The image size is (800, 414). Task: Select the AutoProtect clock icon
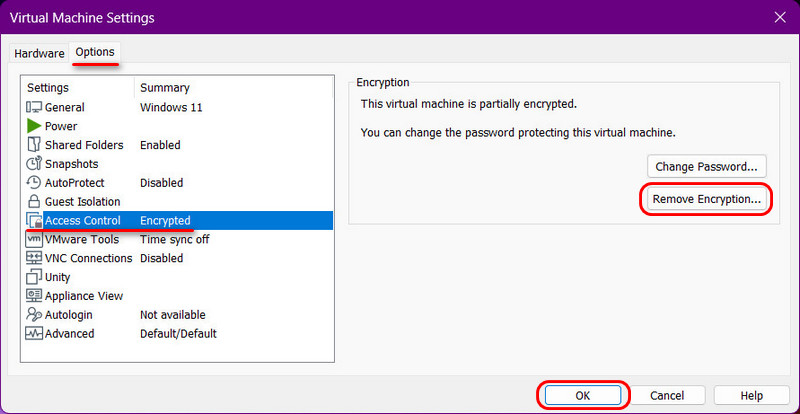[34, 183]
